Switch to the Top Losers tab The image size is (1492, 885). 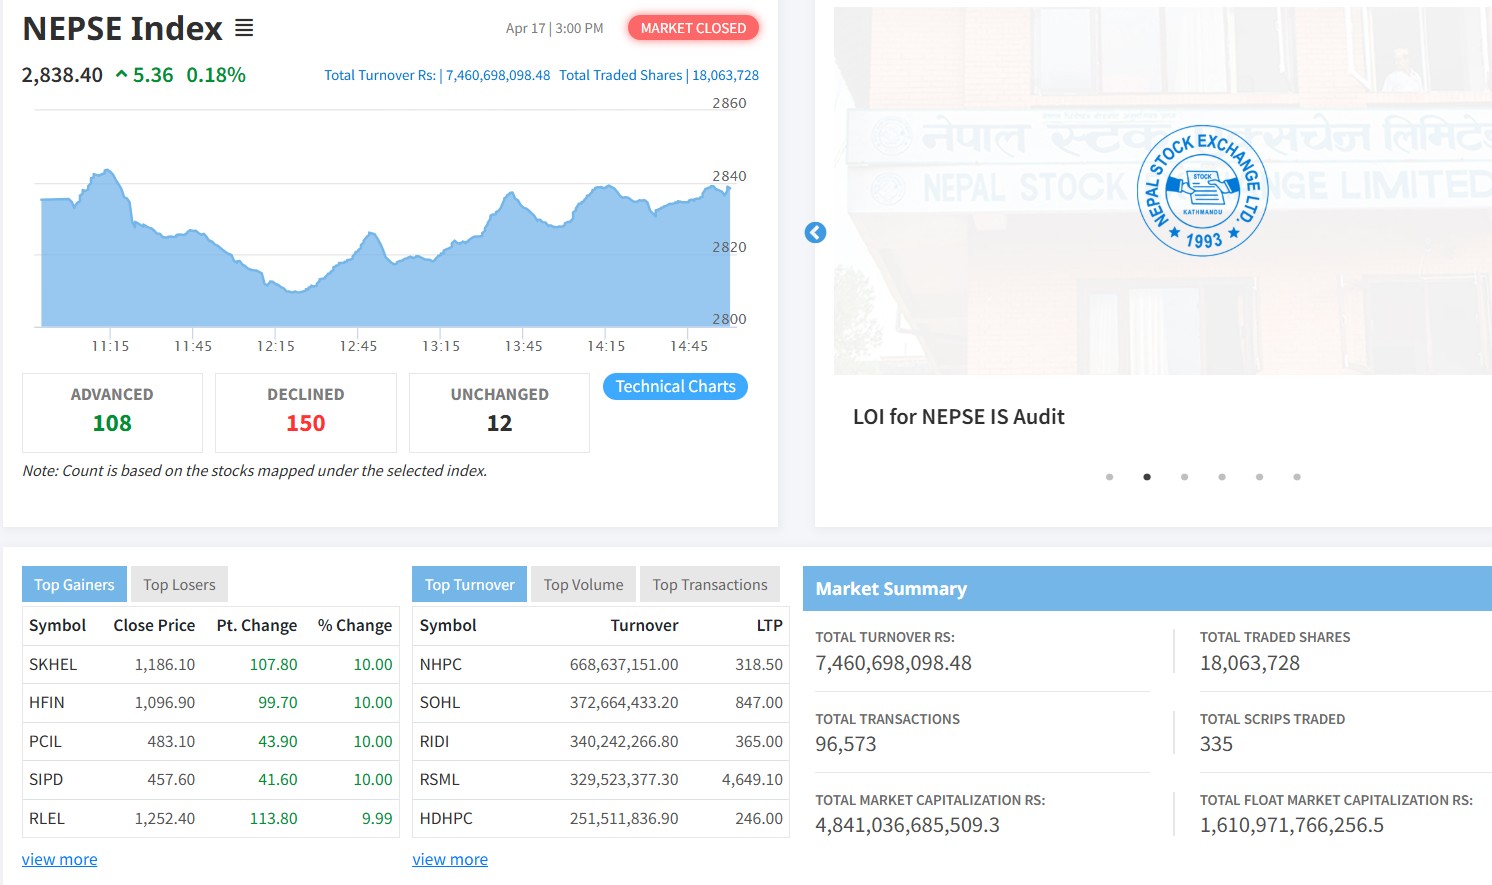[x=179, y=585]
